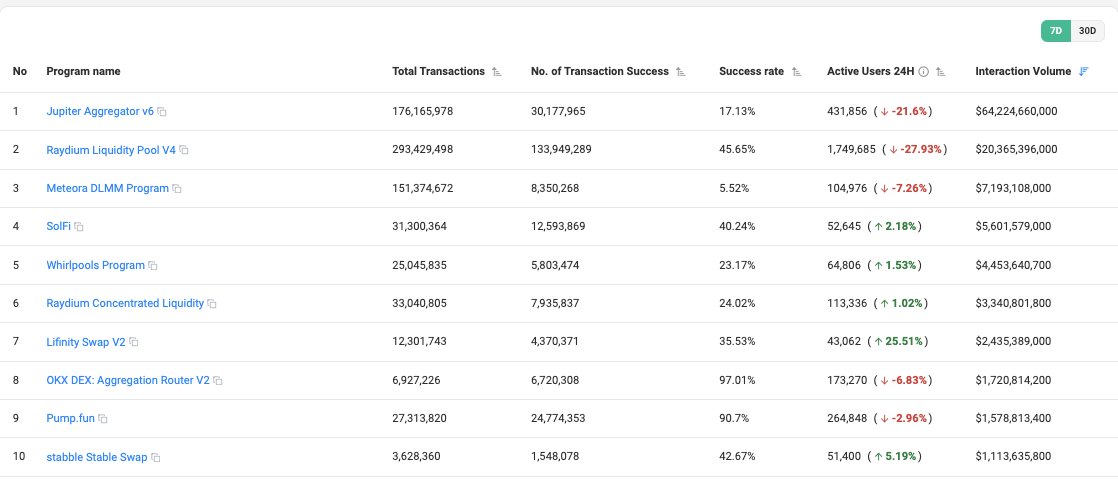This screenshot has height=482, width=1118.
Task: Open Meteora DLMM Program link
Action: (x=108, y=188)
